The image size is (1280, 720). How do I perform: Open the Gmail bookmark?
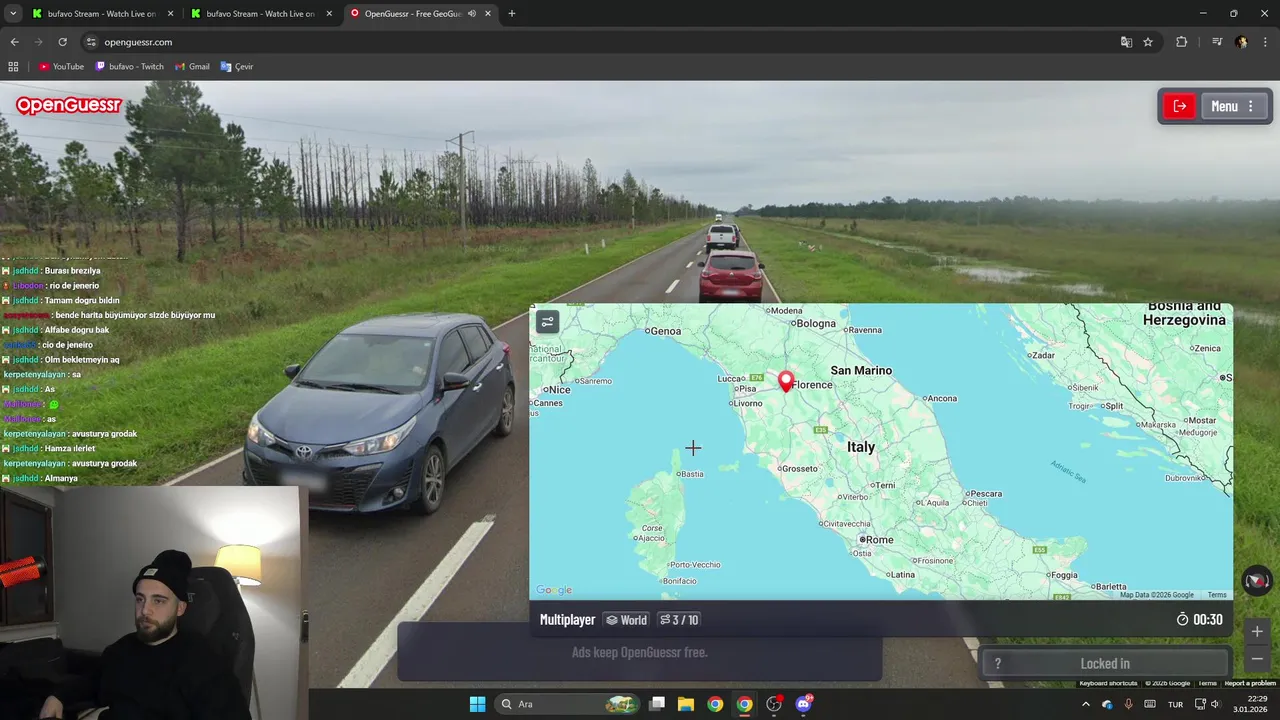point(192,66)
